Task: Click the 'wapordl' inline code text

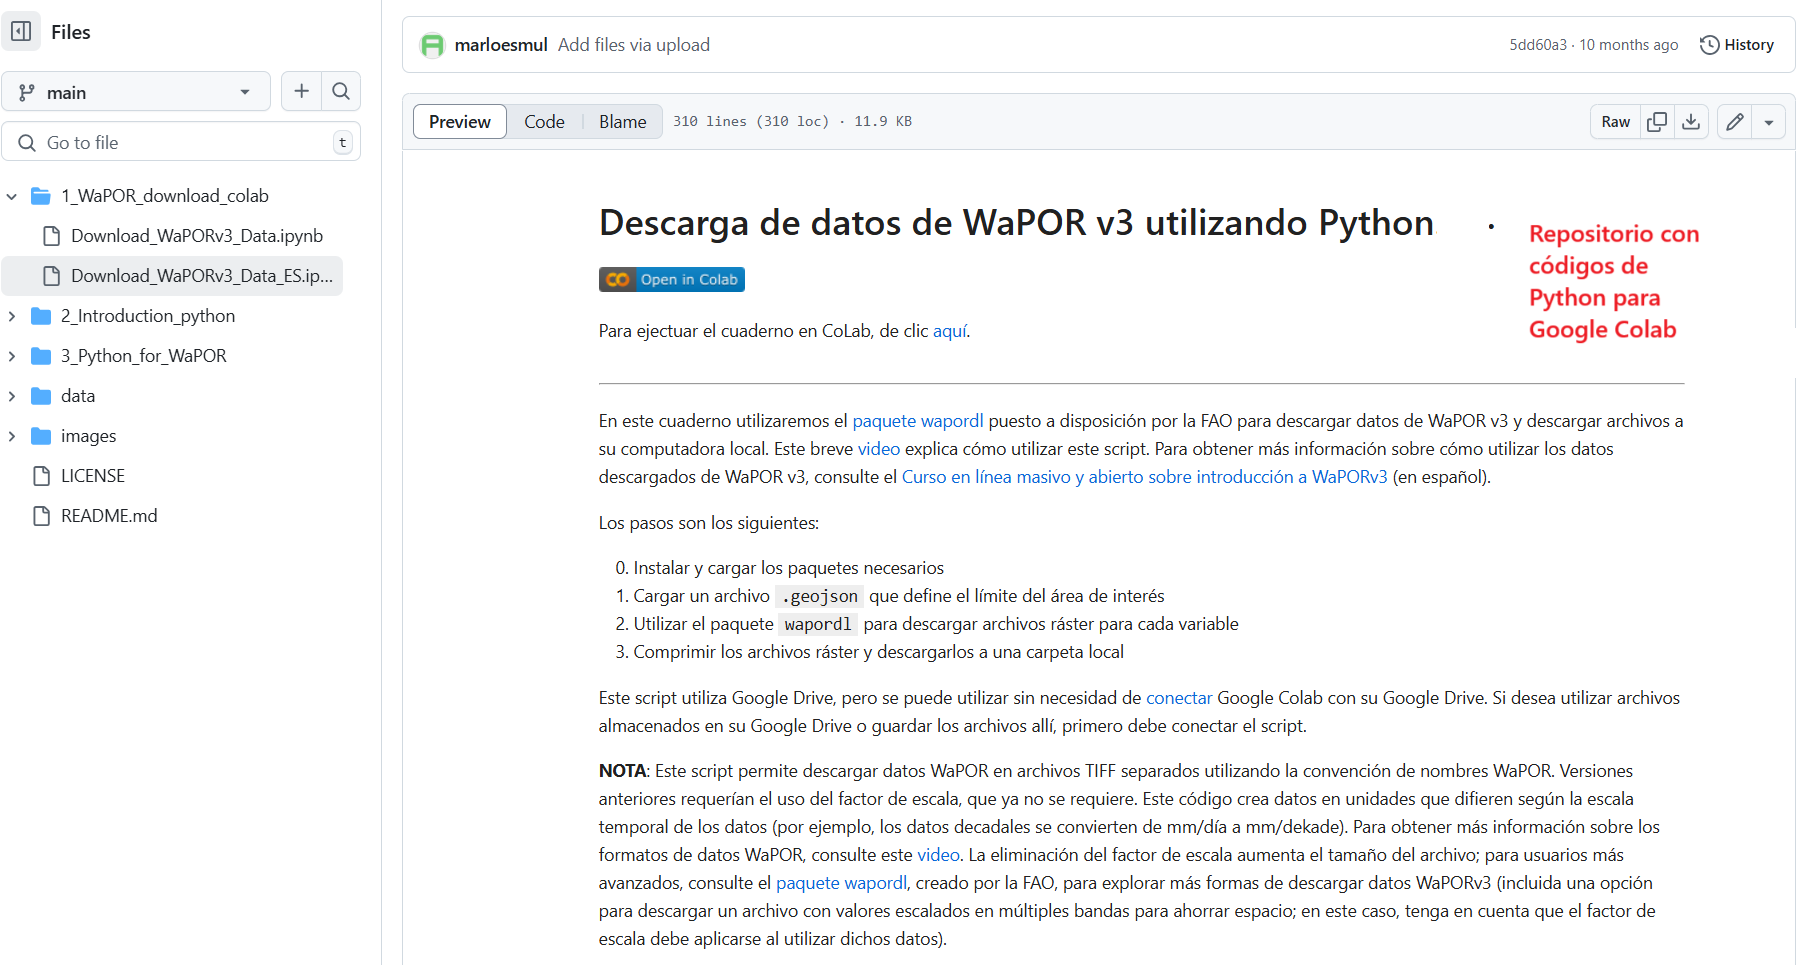Action: [x=818, y=625]
